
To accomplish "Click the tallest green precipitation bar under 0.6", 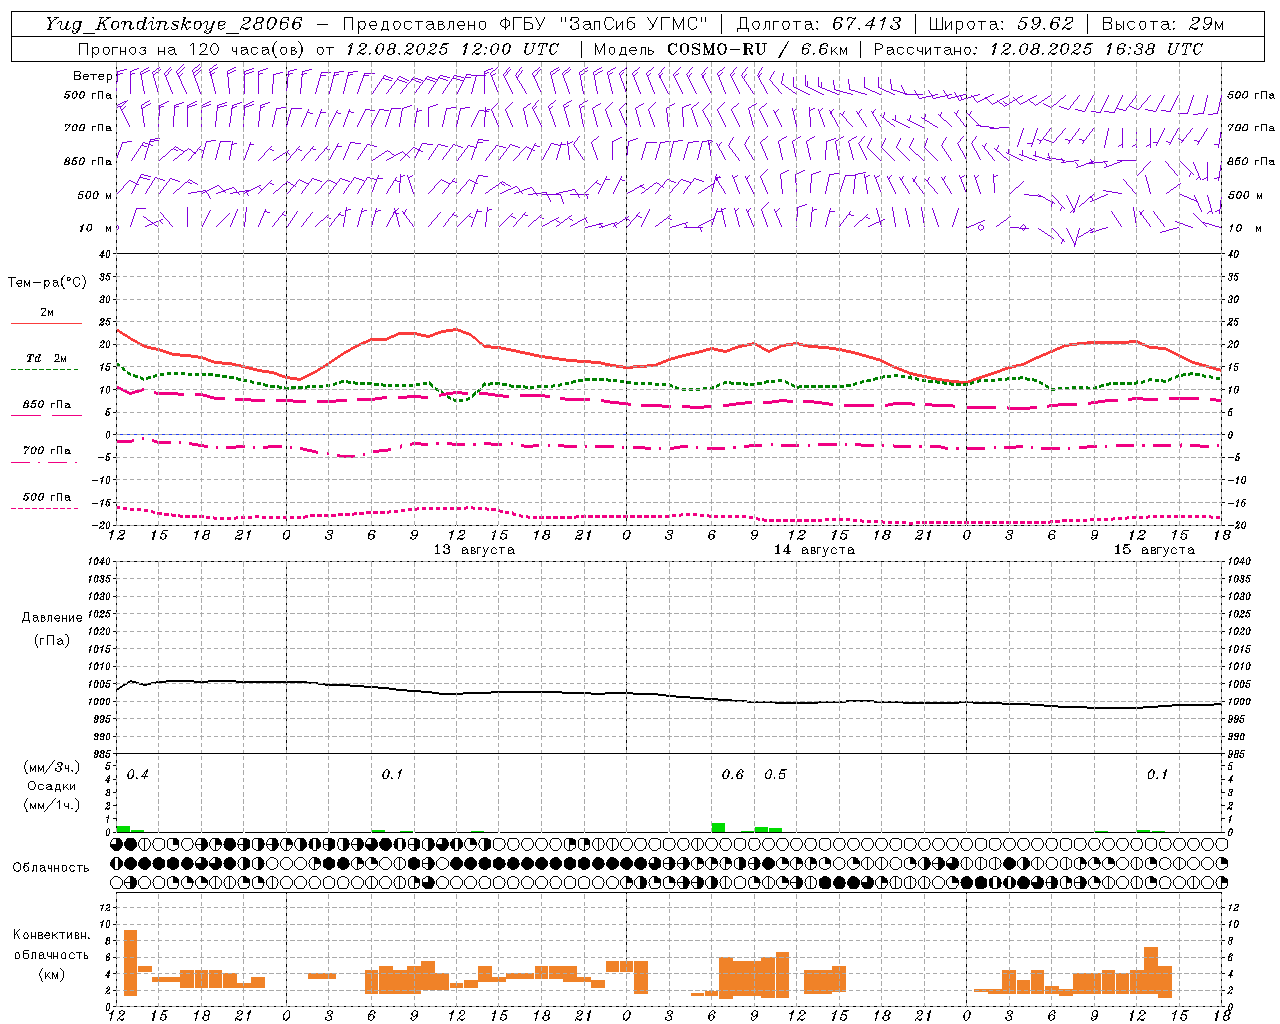I will coord(718,827).
